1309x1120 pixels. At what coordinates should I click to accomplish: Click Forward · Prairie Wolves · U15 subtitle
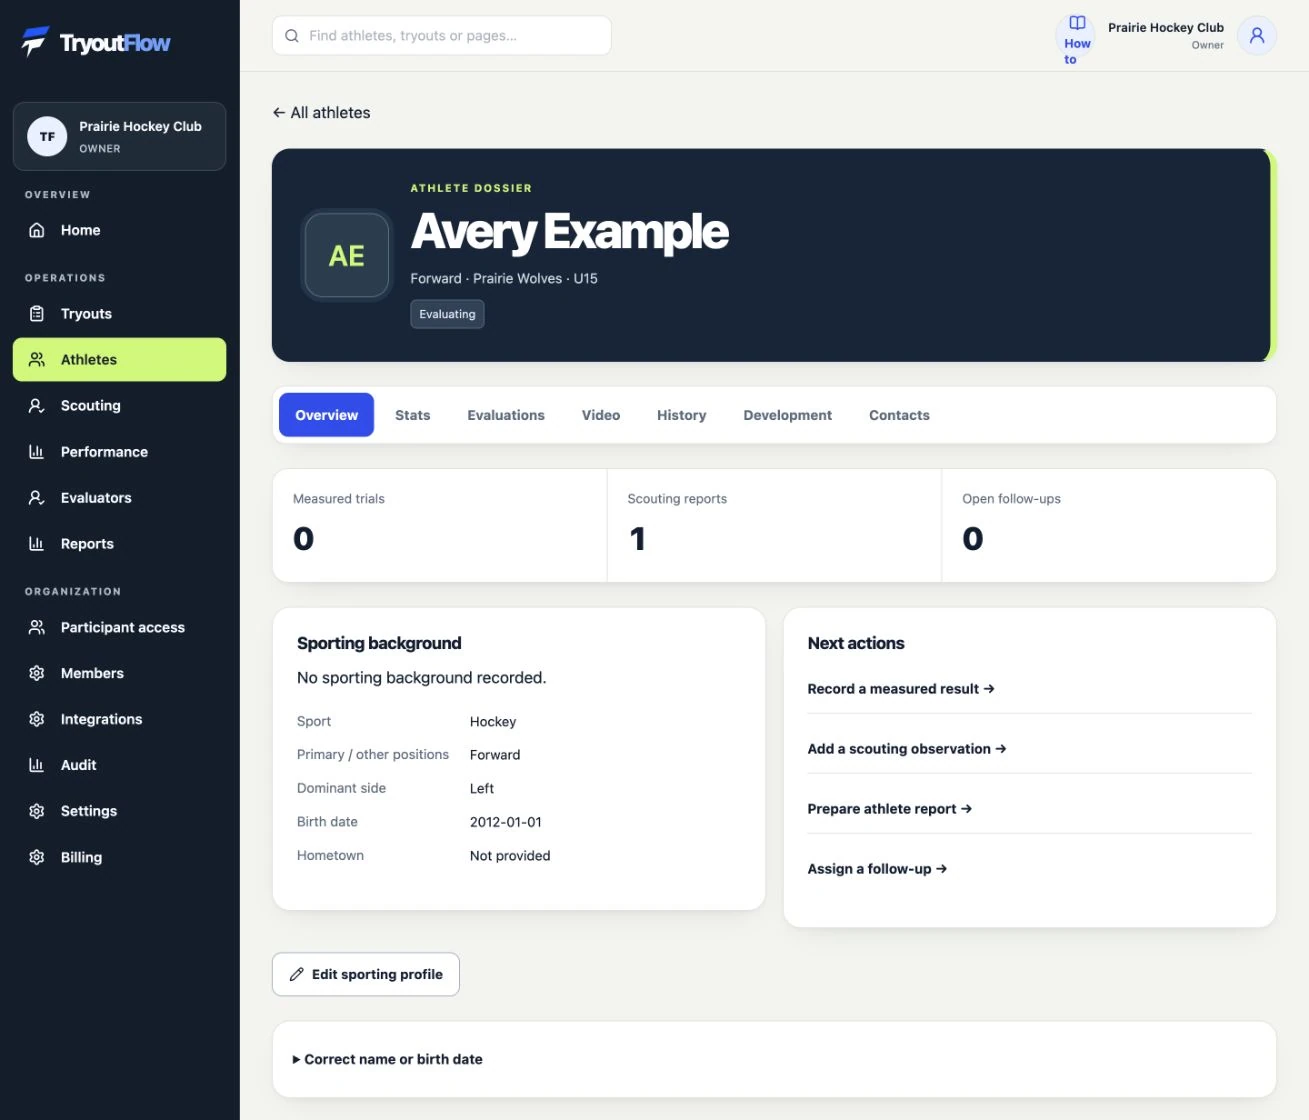click(504, 279)
